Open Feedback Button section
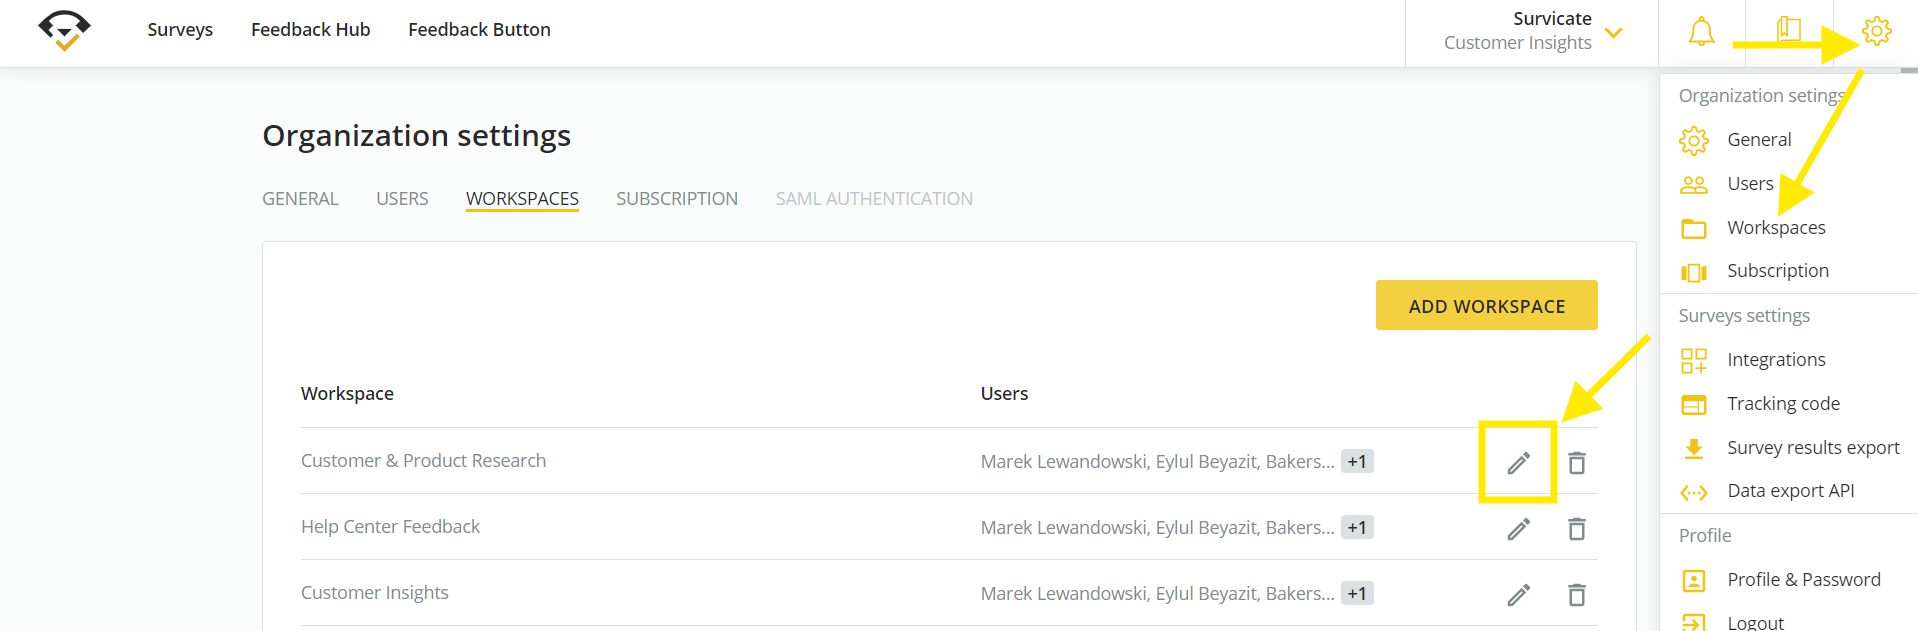 tap(479, 30)
